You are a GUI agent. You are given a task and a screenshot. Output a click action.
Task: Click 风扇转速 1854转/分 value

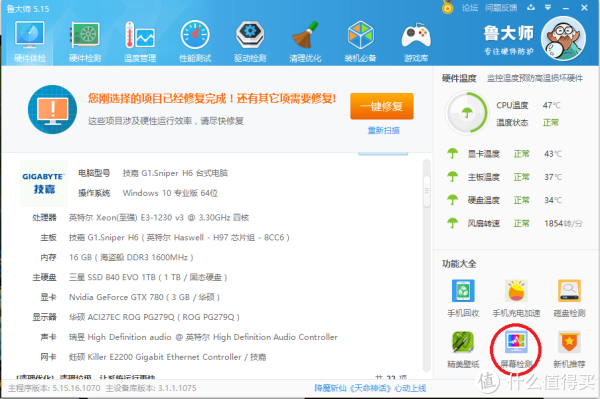pyautogui.click(x=563, y=223)
